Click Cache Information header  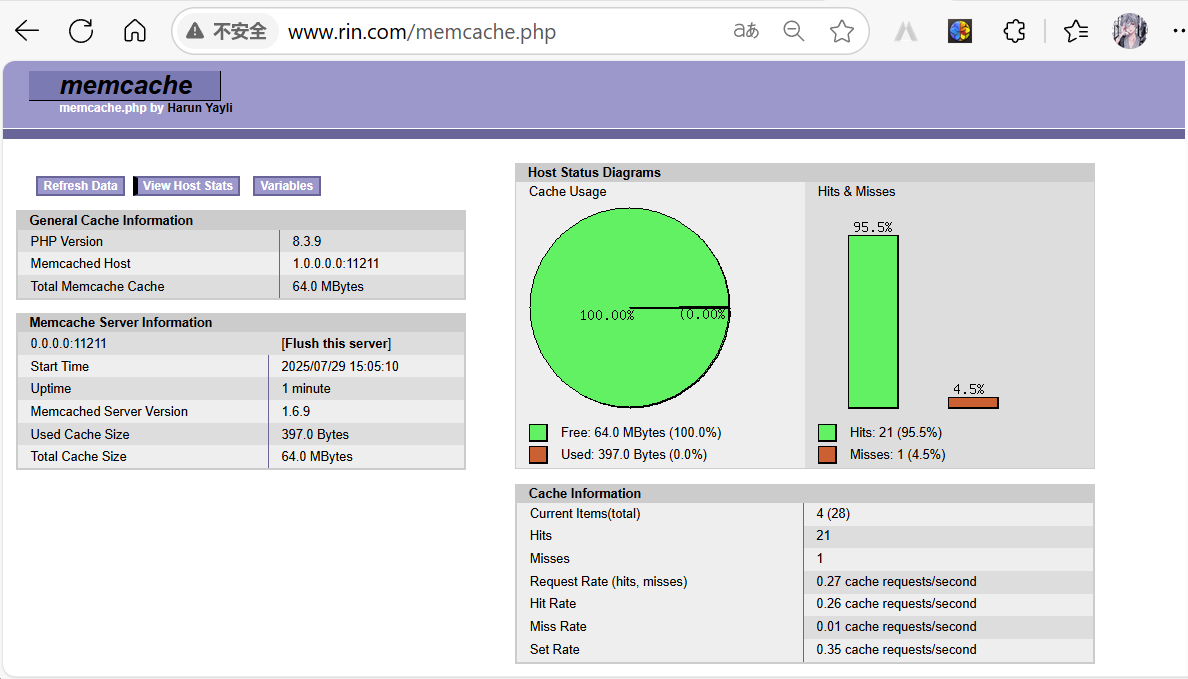(x=805, y=493)
